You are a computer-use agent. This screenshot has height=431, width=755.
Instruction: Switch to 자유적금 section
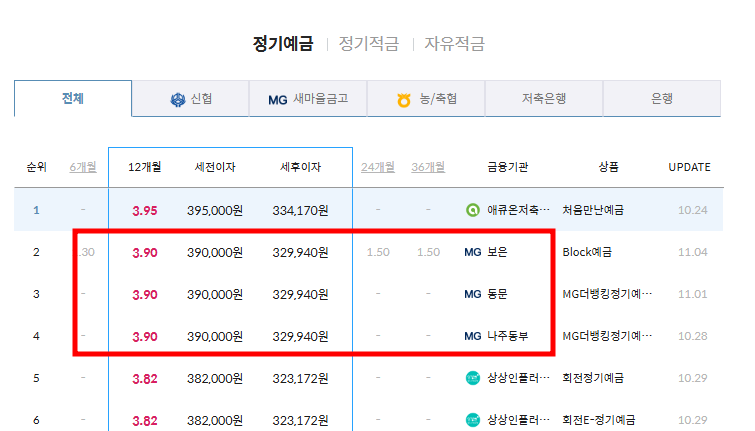(455, 44)
